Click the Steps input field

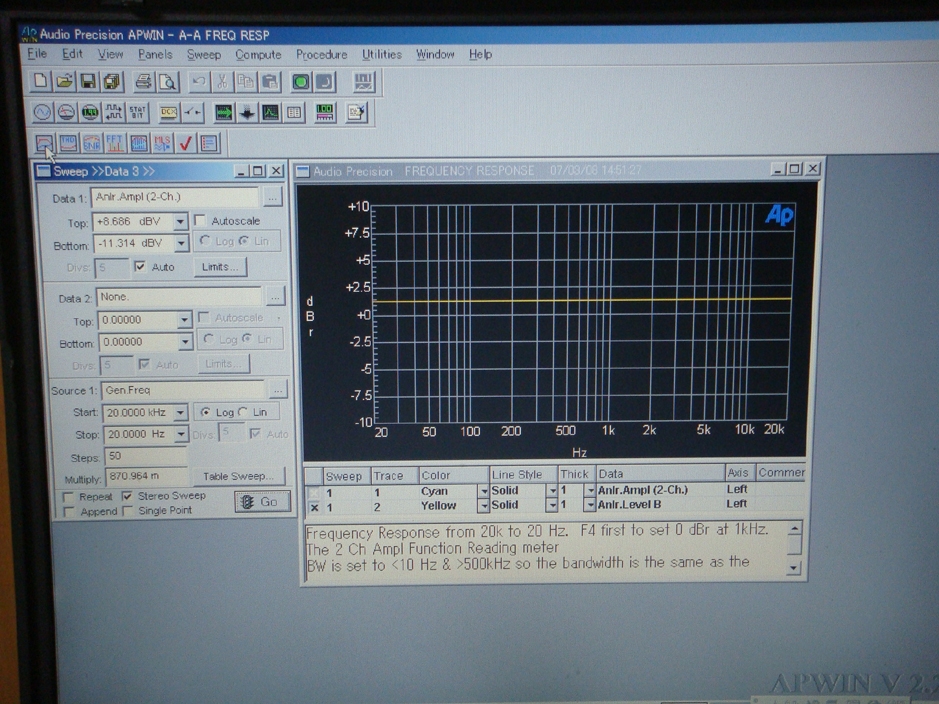point(146,456)
